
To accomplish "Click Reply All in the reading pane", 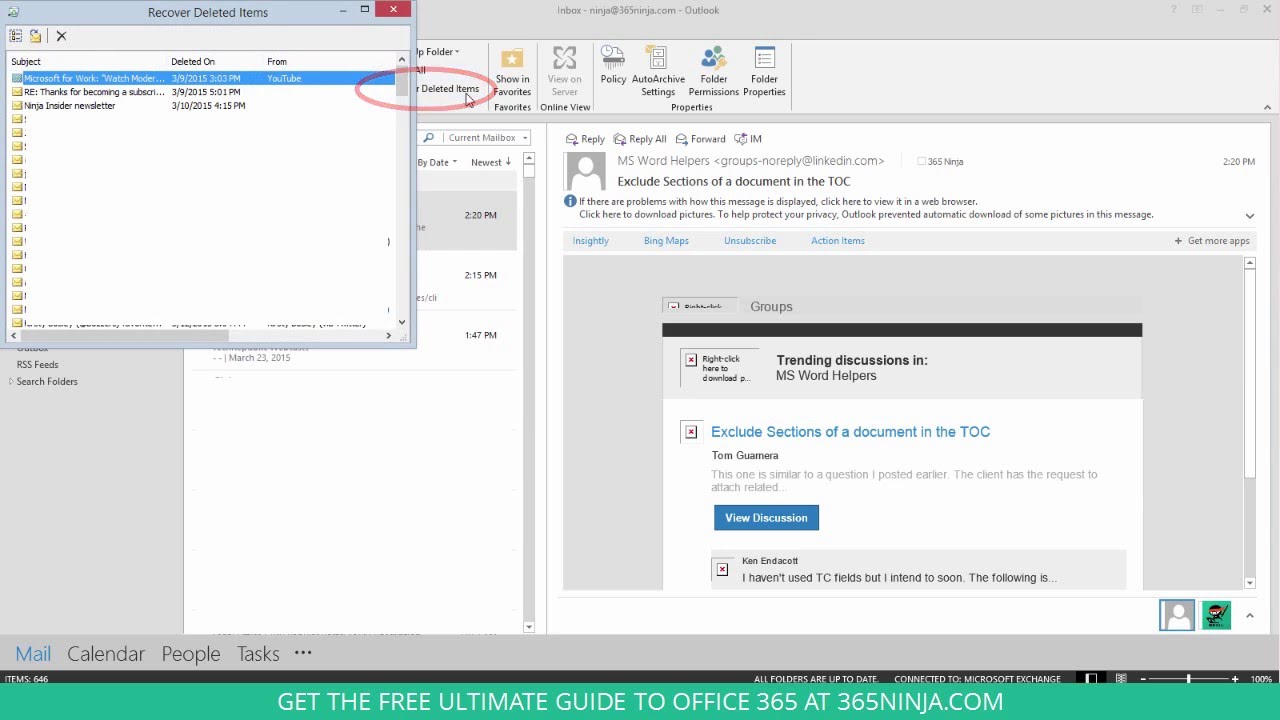I will (640, 139).
